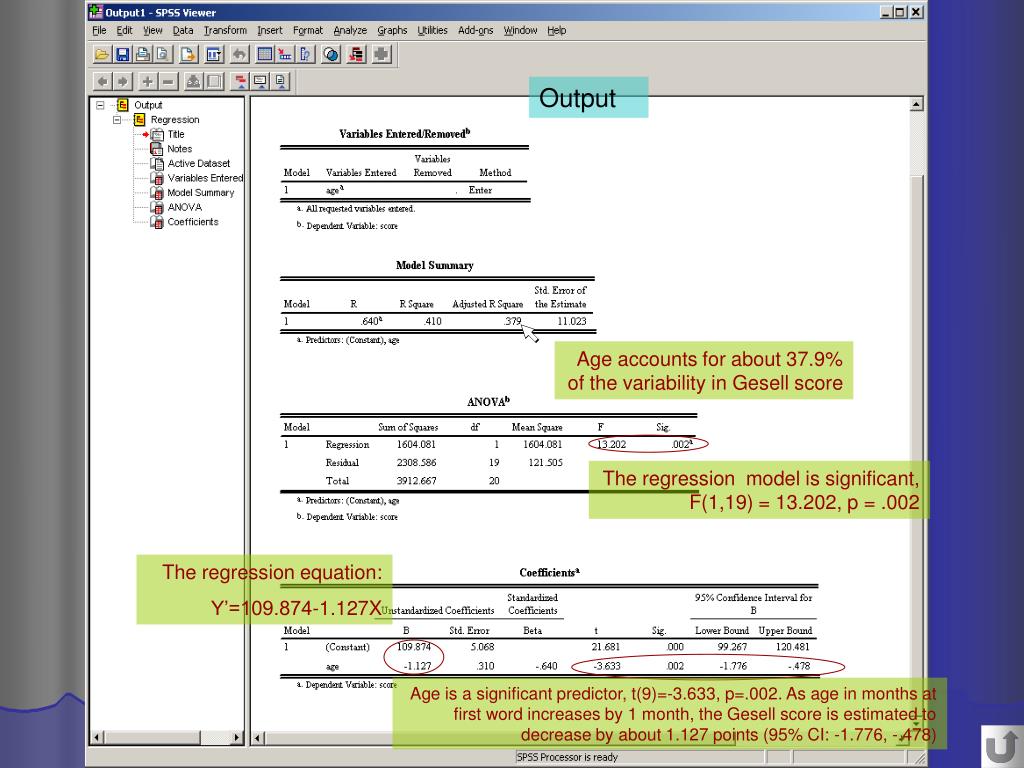This screenshot has width=1024, height=768.
Task: Open the Utilities menu
Action: 432,30
